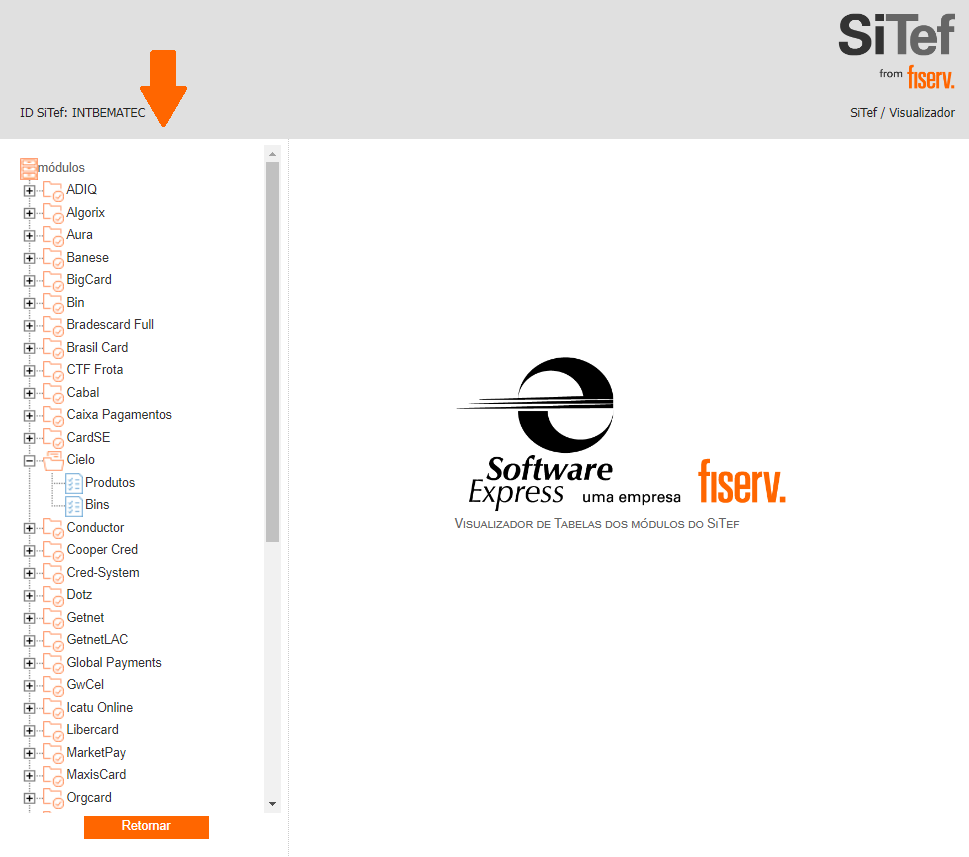Open the Bins table under Cielo
The width and height of the screenshot is (969, 857).
click(x=97, y=505)
